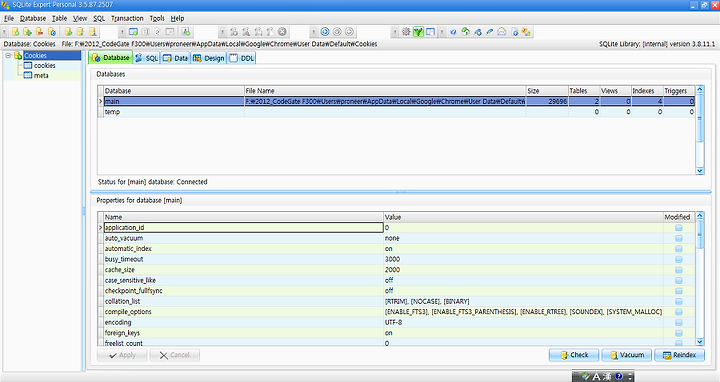Open the View menu
This screenshot has height=382, width=720.
[80, 18]
